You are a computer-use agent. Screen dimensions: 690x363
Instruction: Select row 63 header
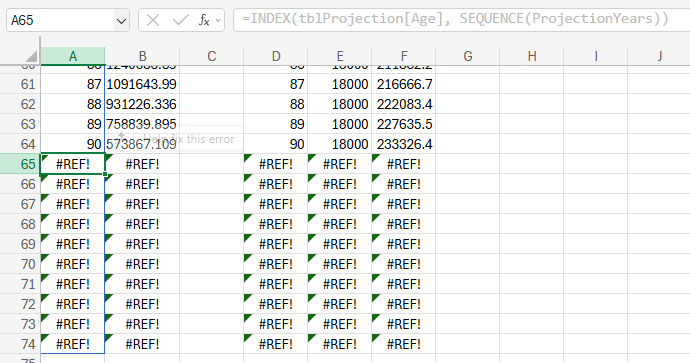[x=20, y=124]
